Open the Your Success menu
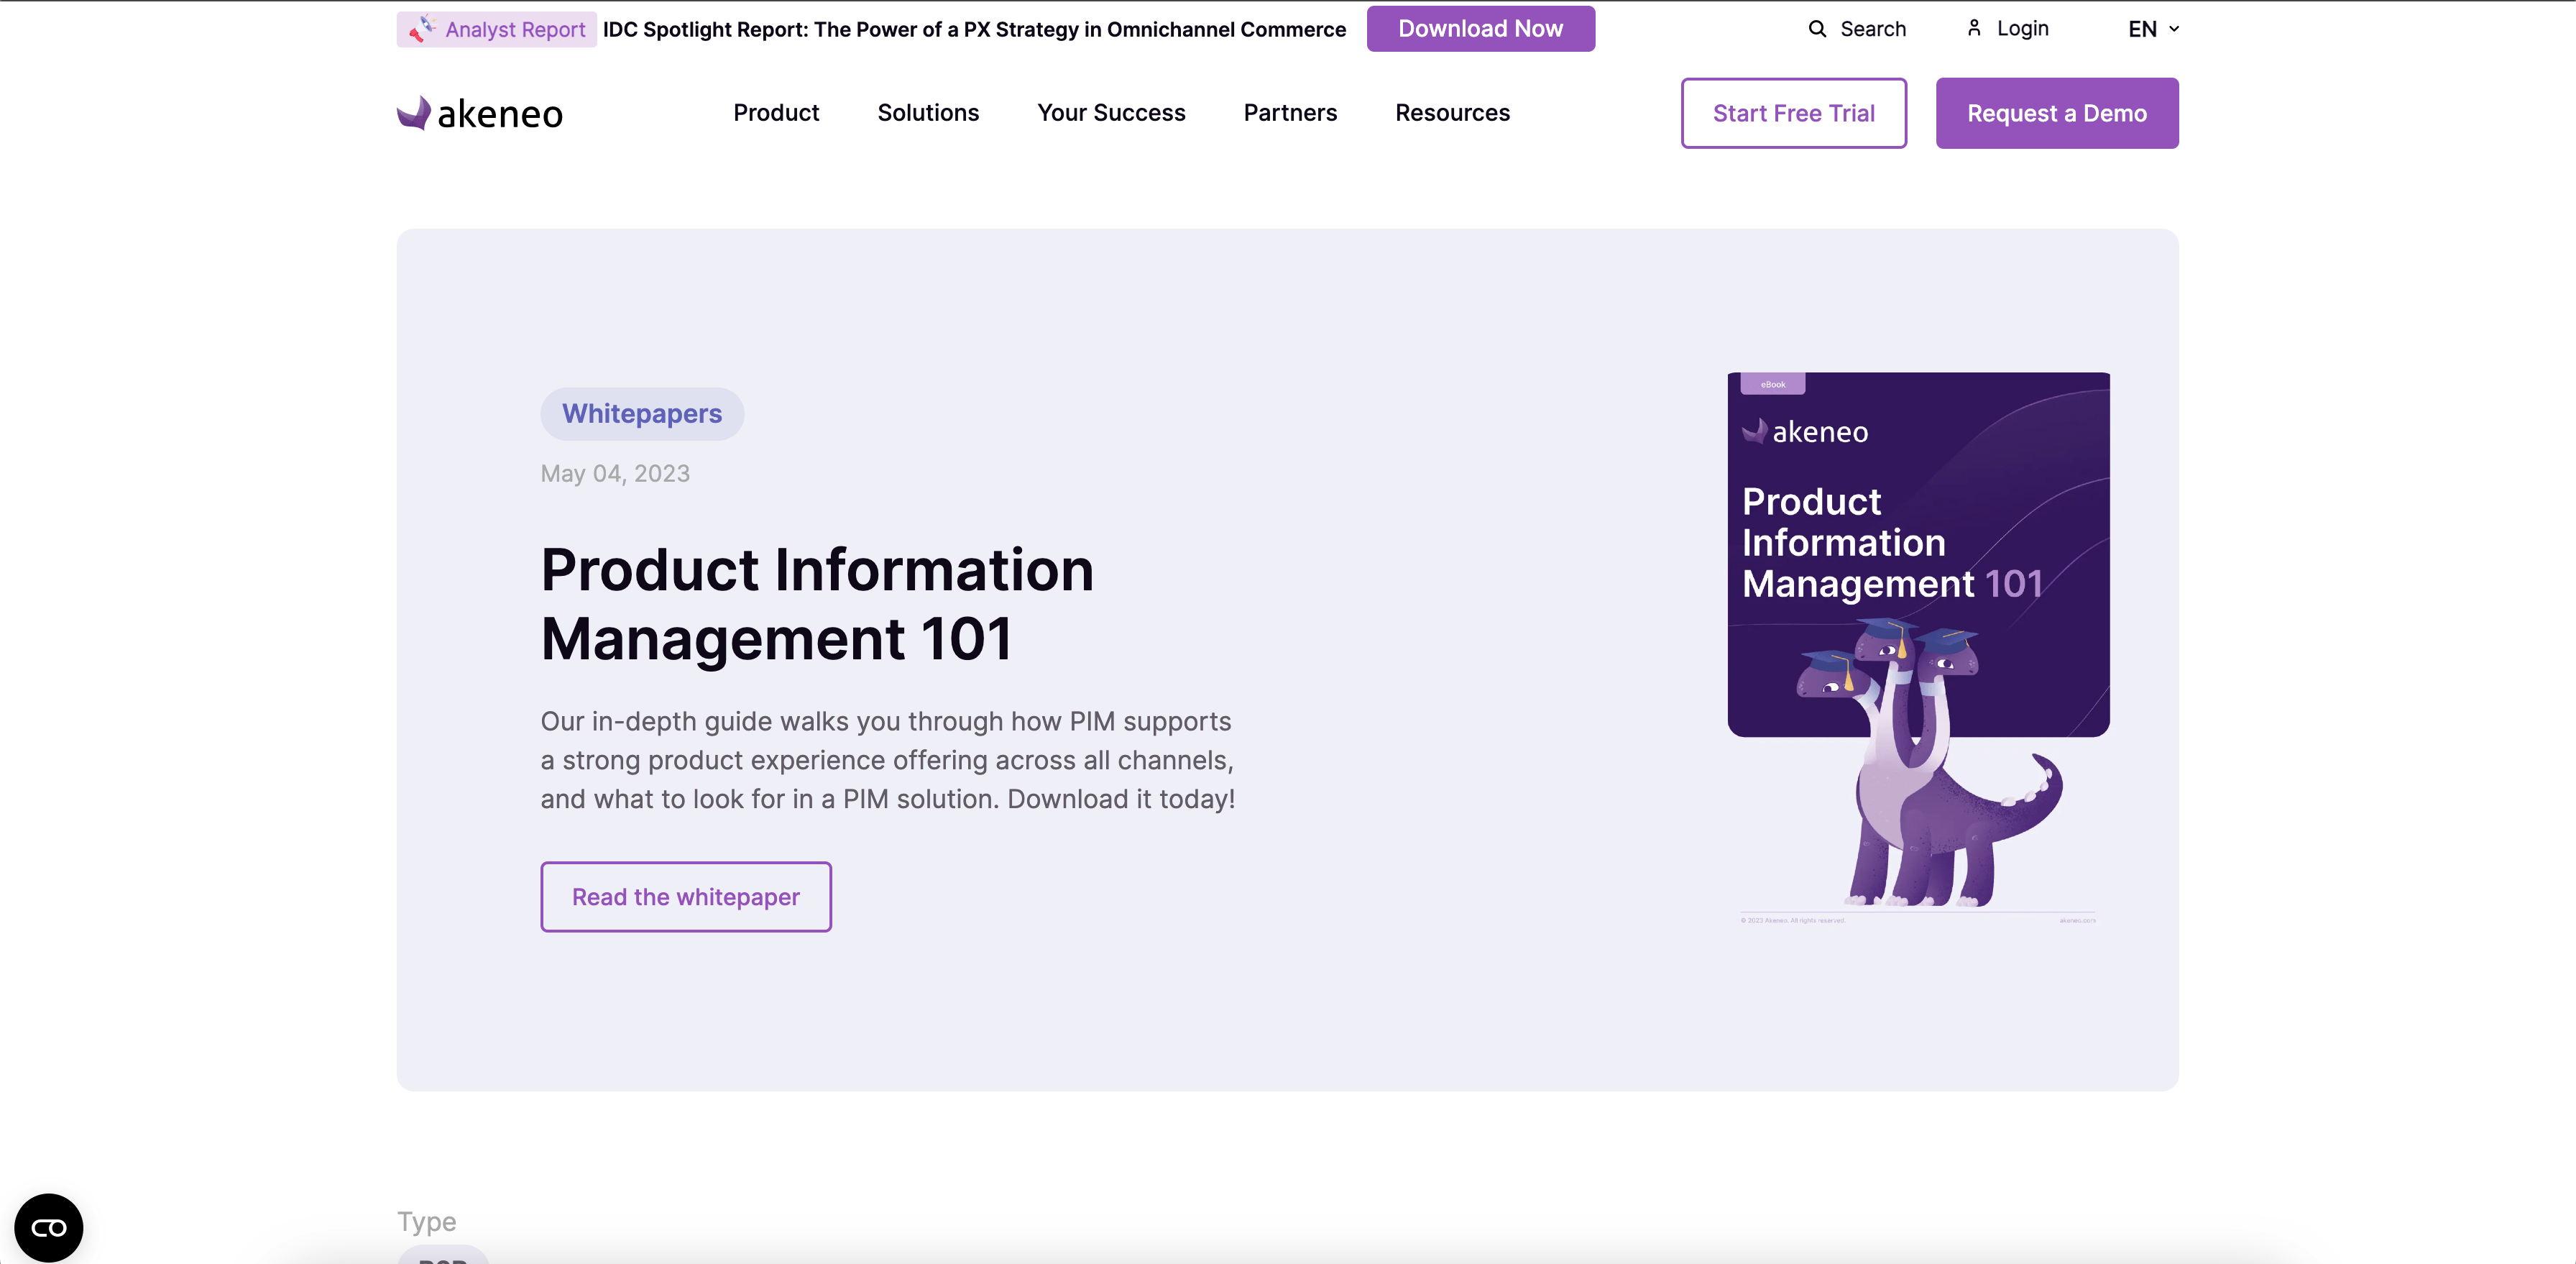Viewport: 2576px width, 1264px height. pyautogui.click(x=1111, y=113)
